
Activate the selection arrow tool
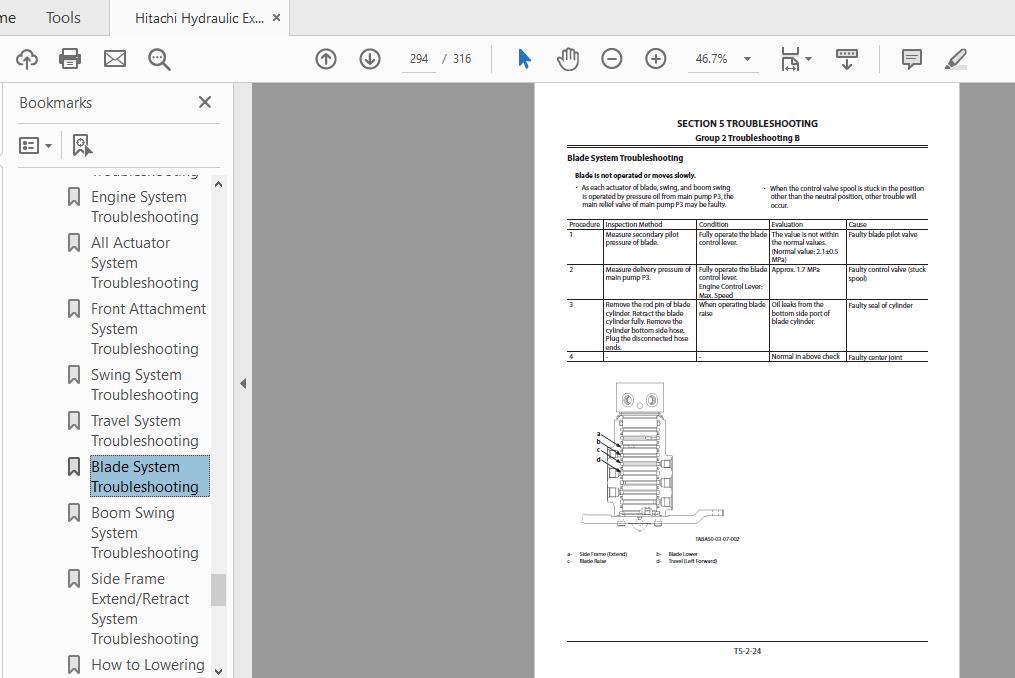pyautogui.click(x=524, y=59)
